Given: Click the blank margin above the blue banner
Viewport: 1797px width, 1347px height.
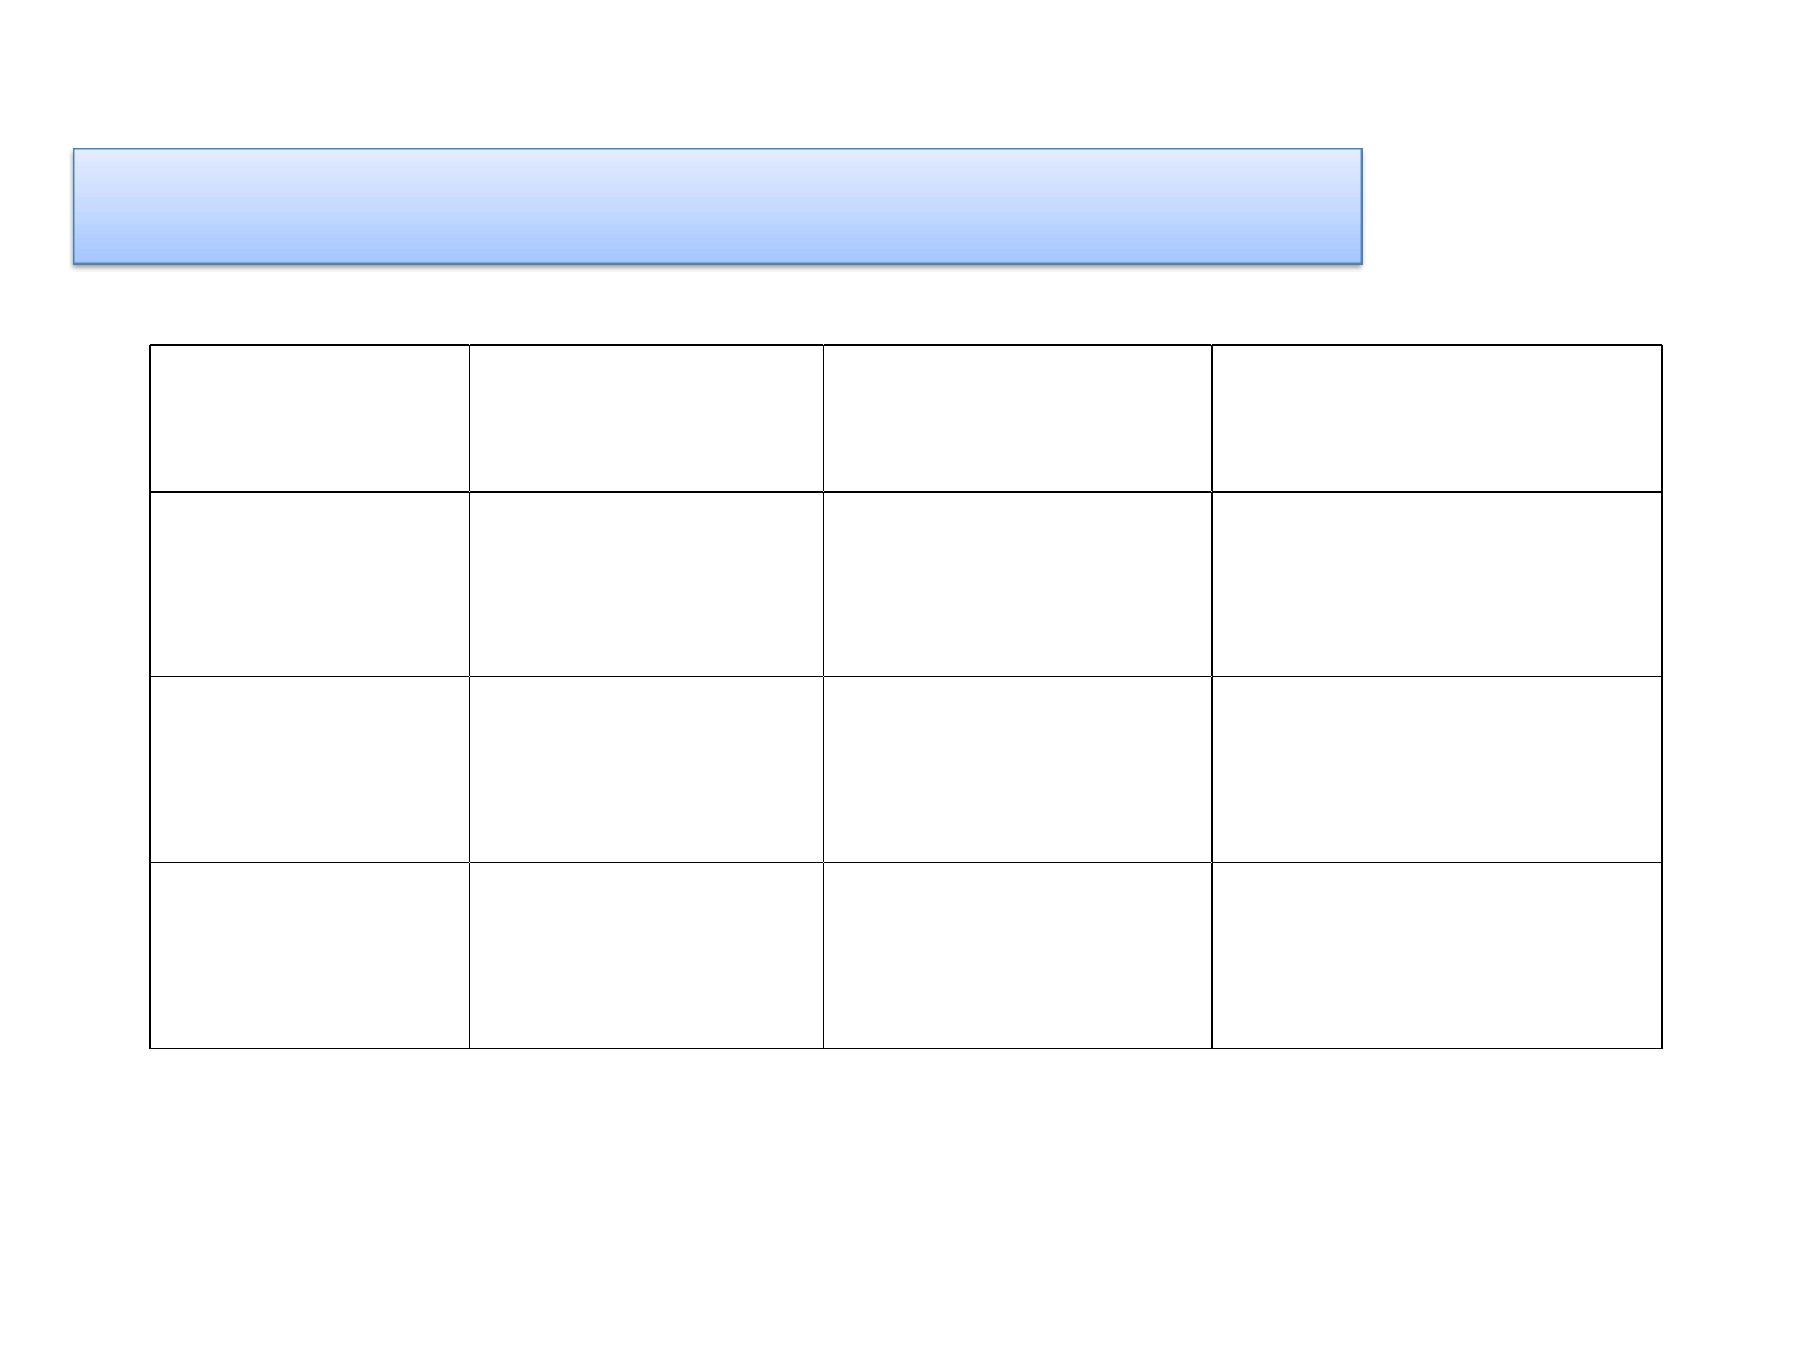Looking at the screenshot, I should (898, 72).
